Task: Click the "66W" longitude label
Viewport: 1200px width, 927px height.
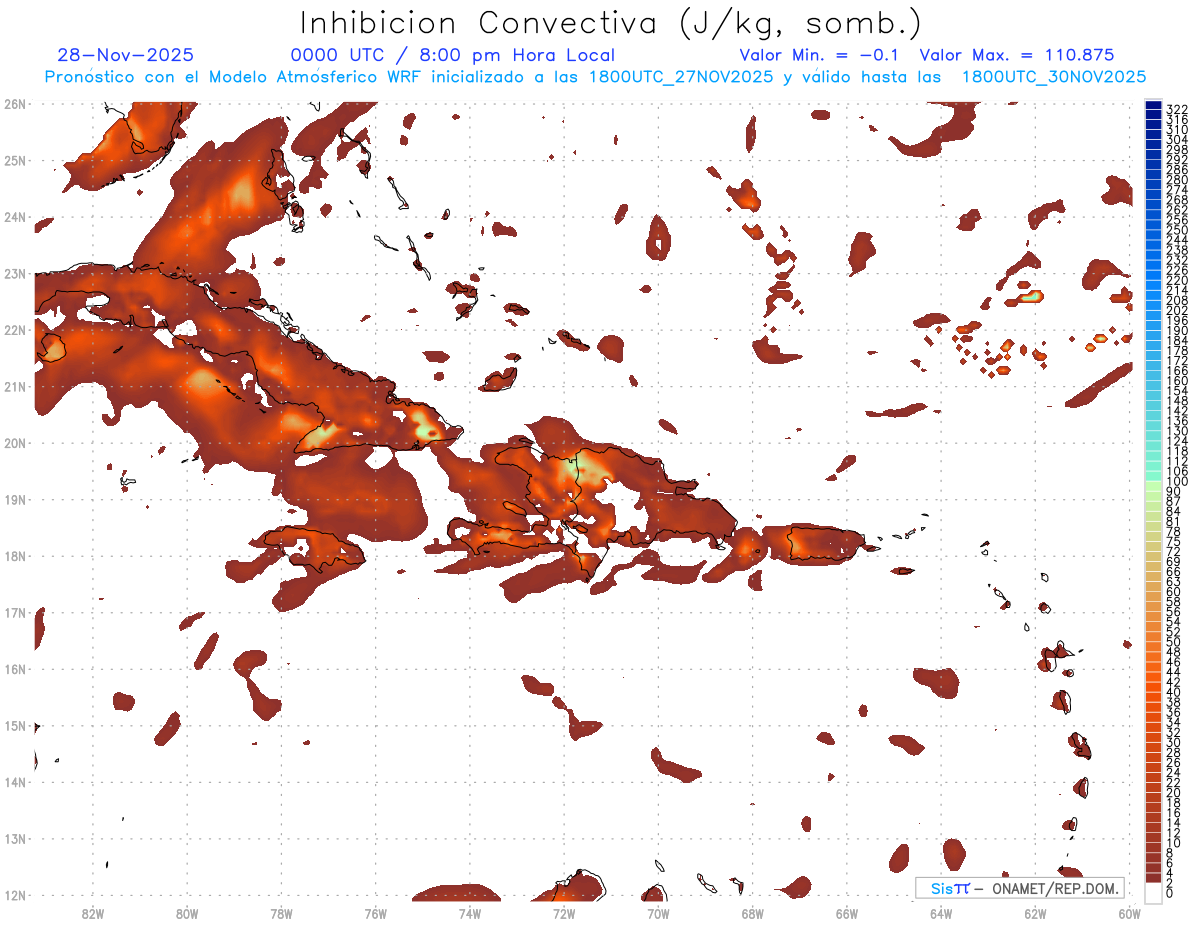Action: tap(846, 912)
